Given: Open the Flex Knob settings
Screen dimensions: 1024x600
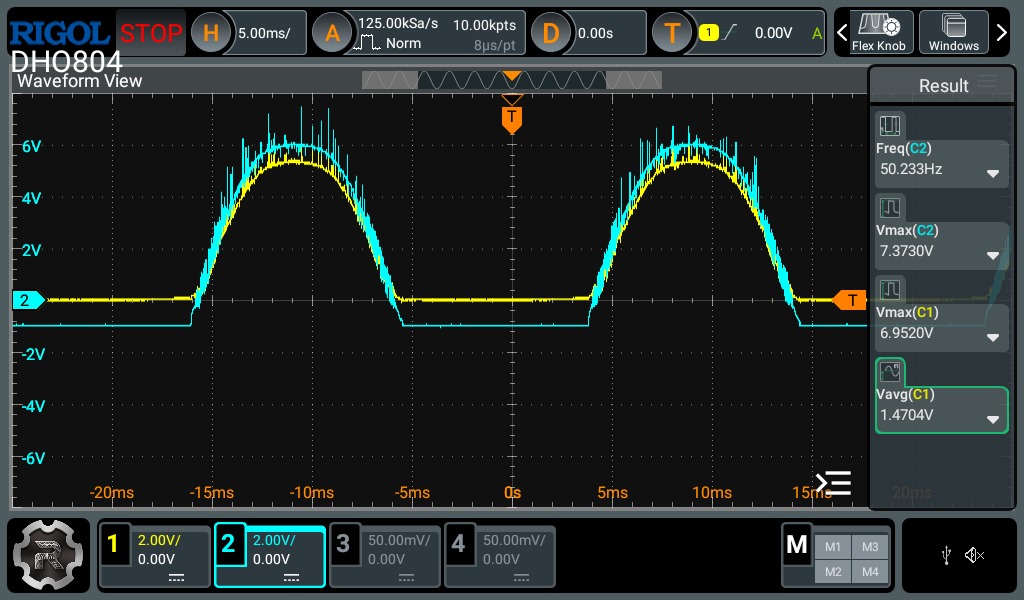Looking at the screenshot, I should pyautogui.click(x=878, y=32).
